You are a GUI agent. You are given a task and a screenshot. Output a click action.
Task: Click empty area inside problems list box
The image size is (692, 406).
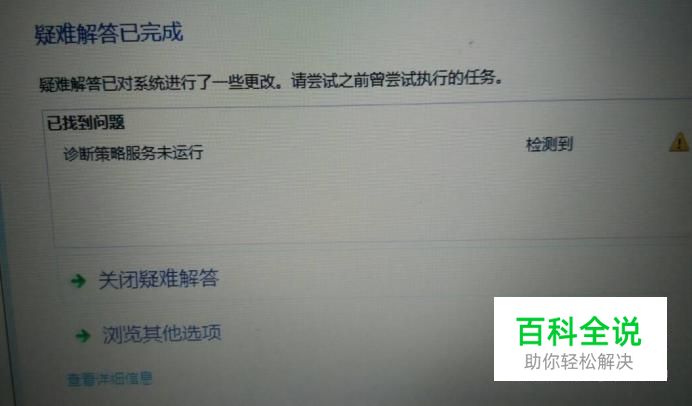[353, 203]
